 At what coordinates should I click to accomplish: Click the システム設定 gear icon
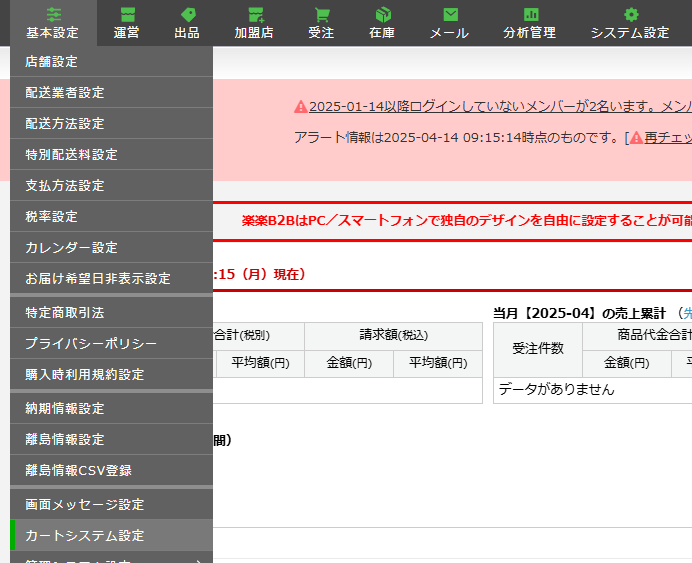pyautogui.click(x=631, y=15)
